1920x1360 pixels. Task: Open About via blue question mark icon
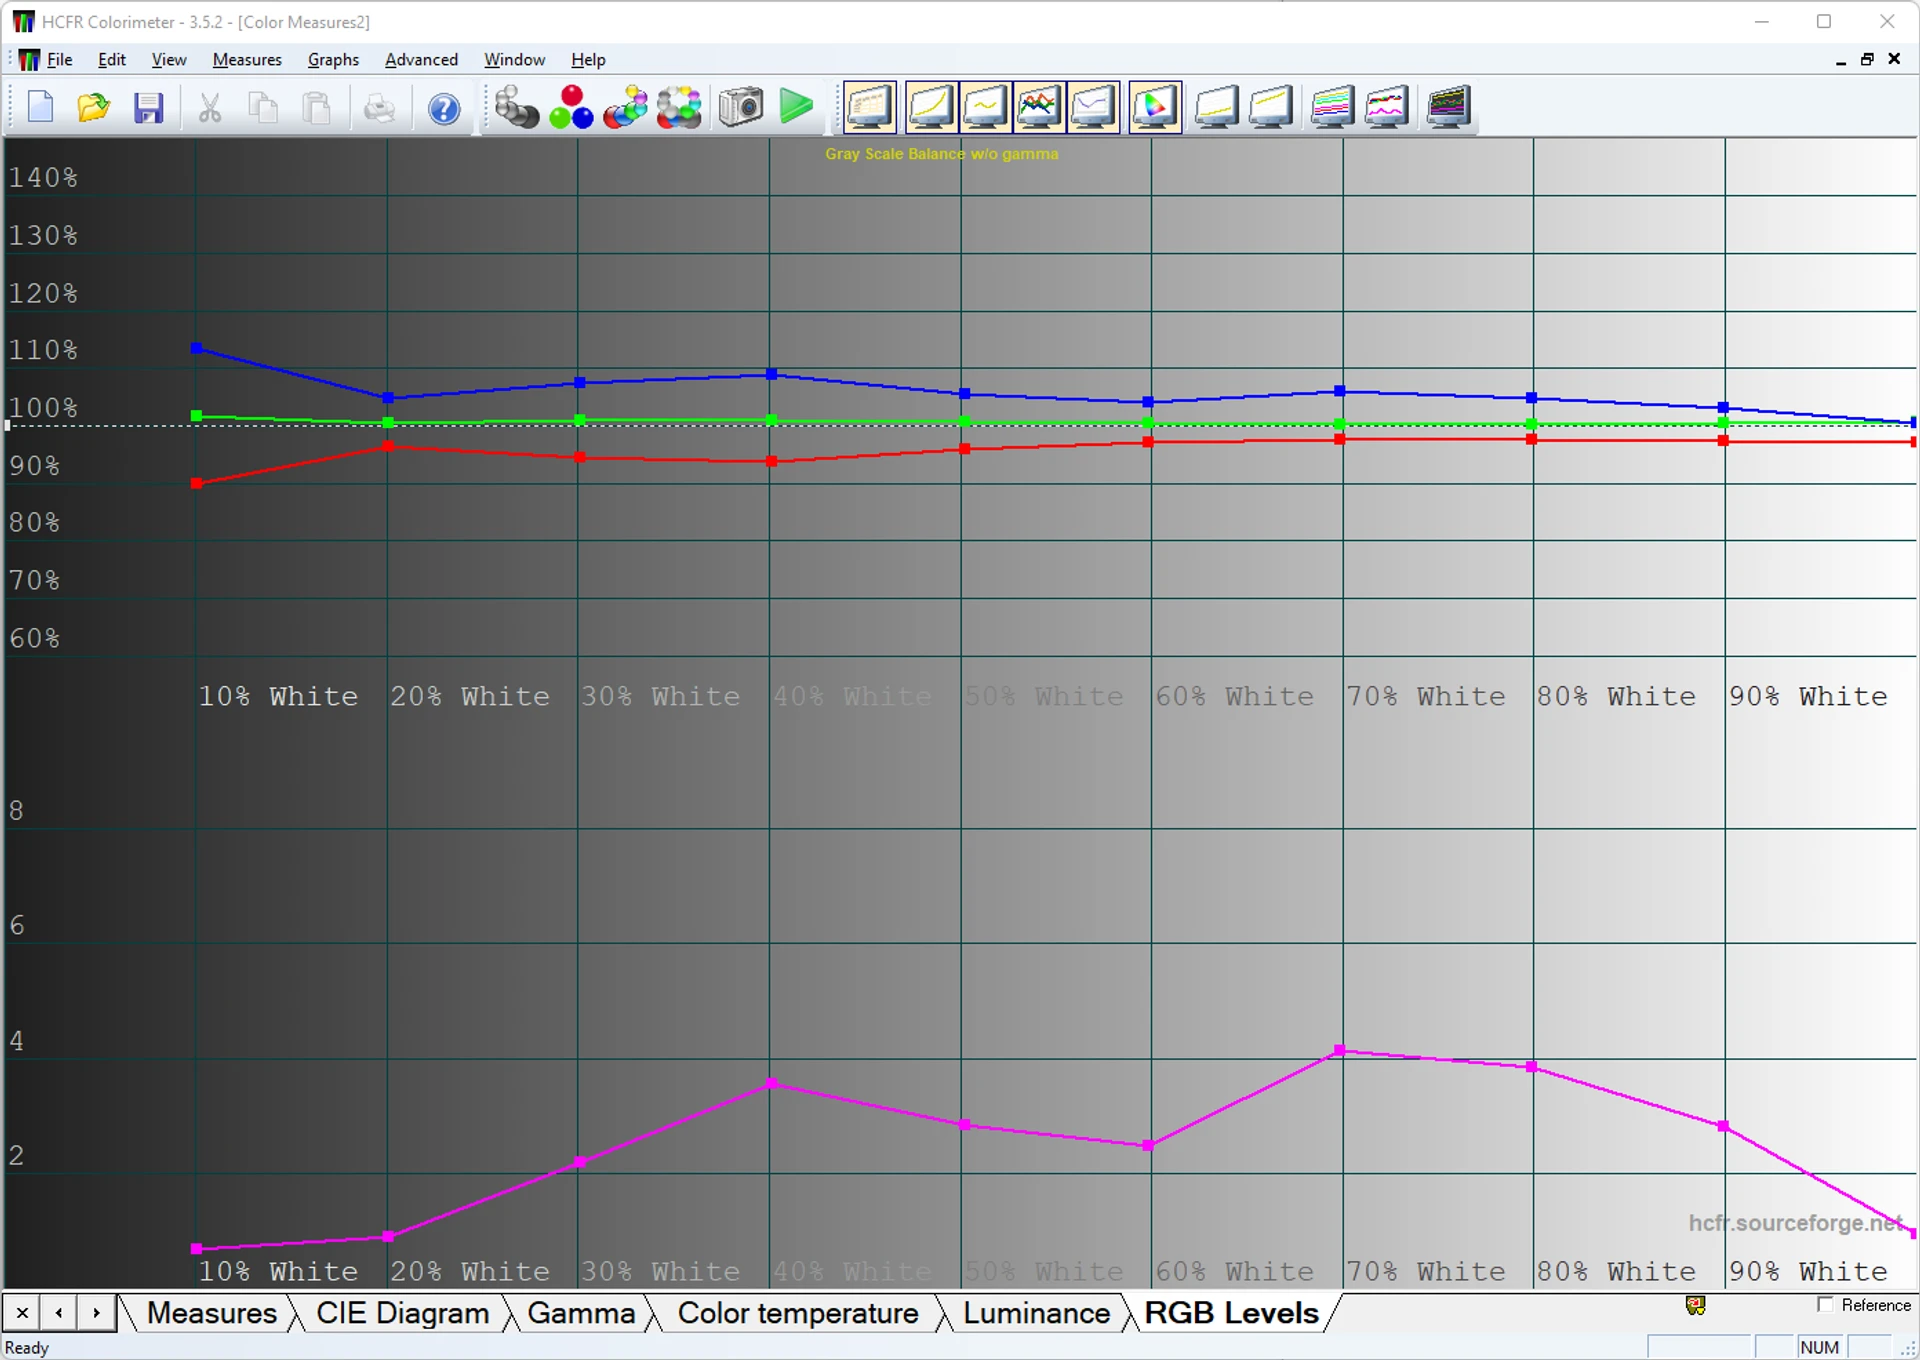444,107
